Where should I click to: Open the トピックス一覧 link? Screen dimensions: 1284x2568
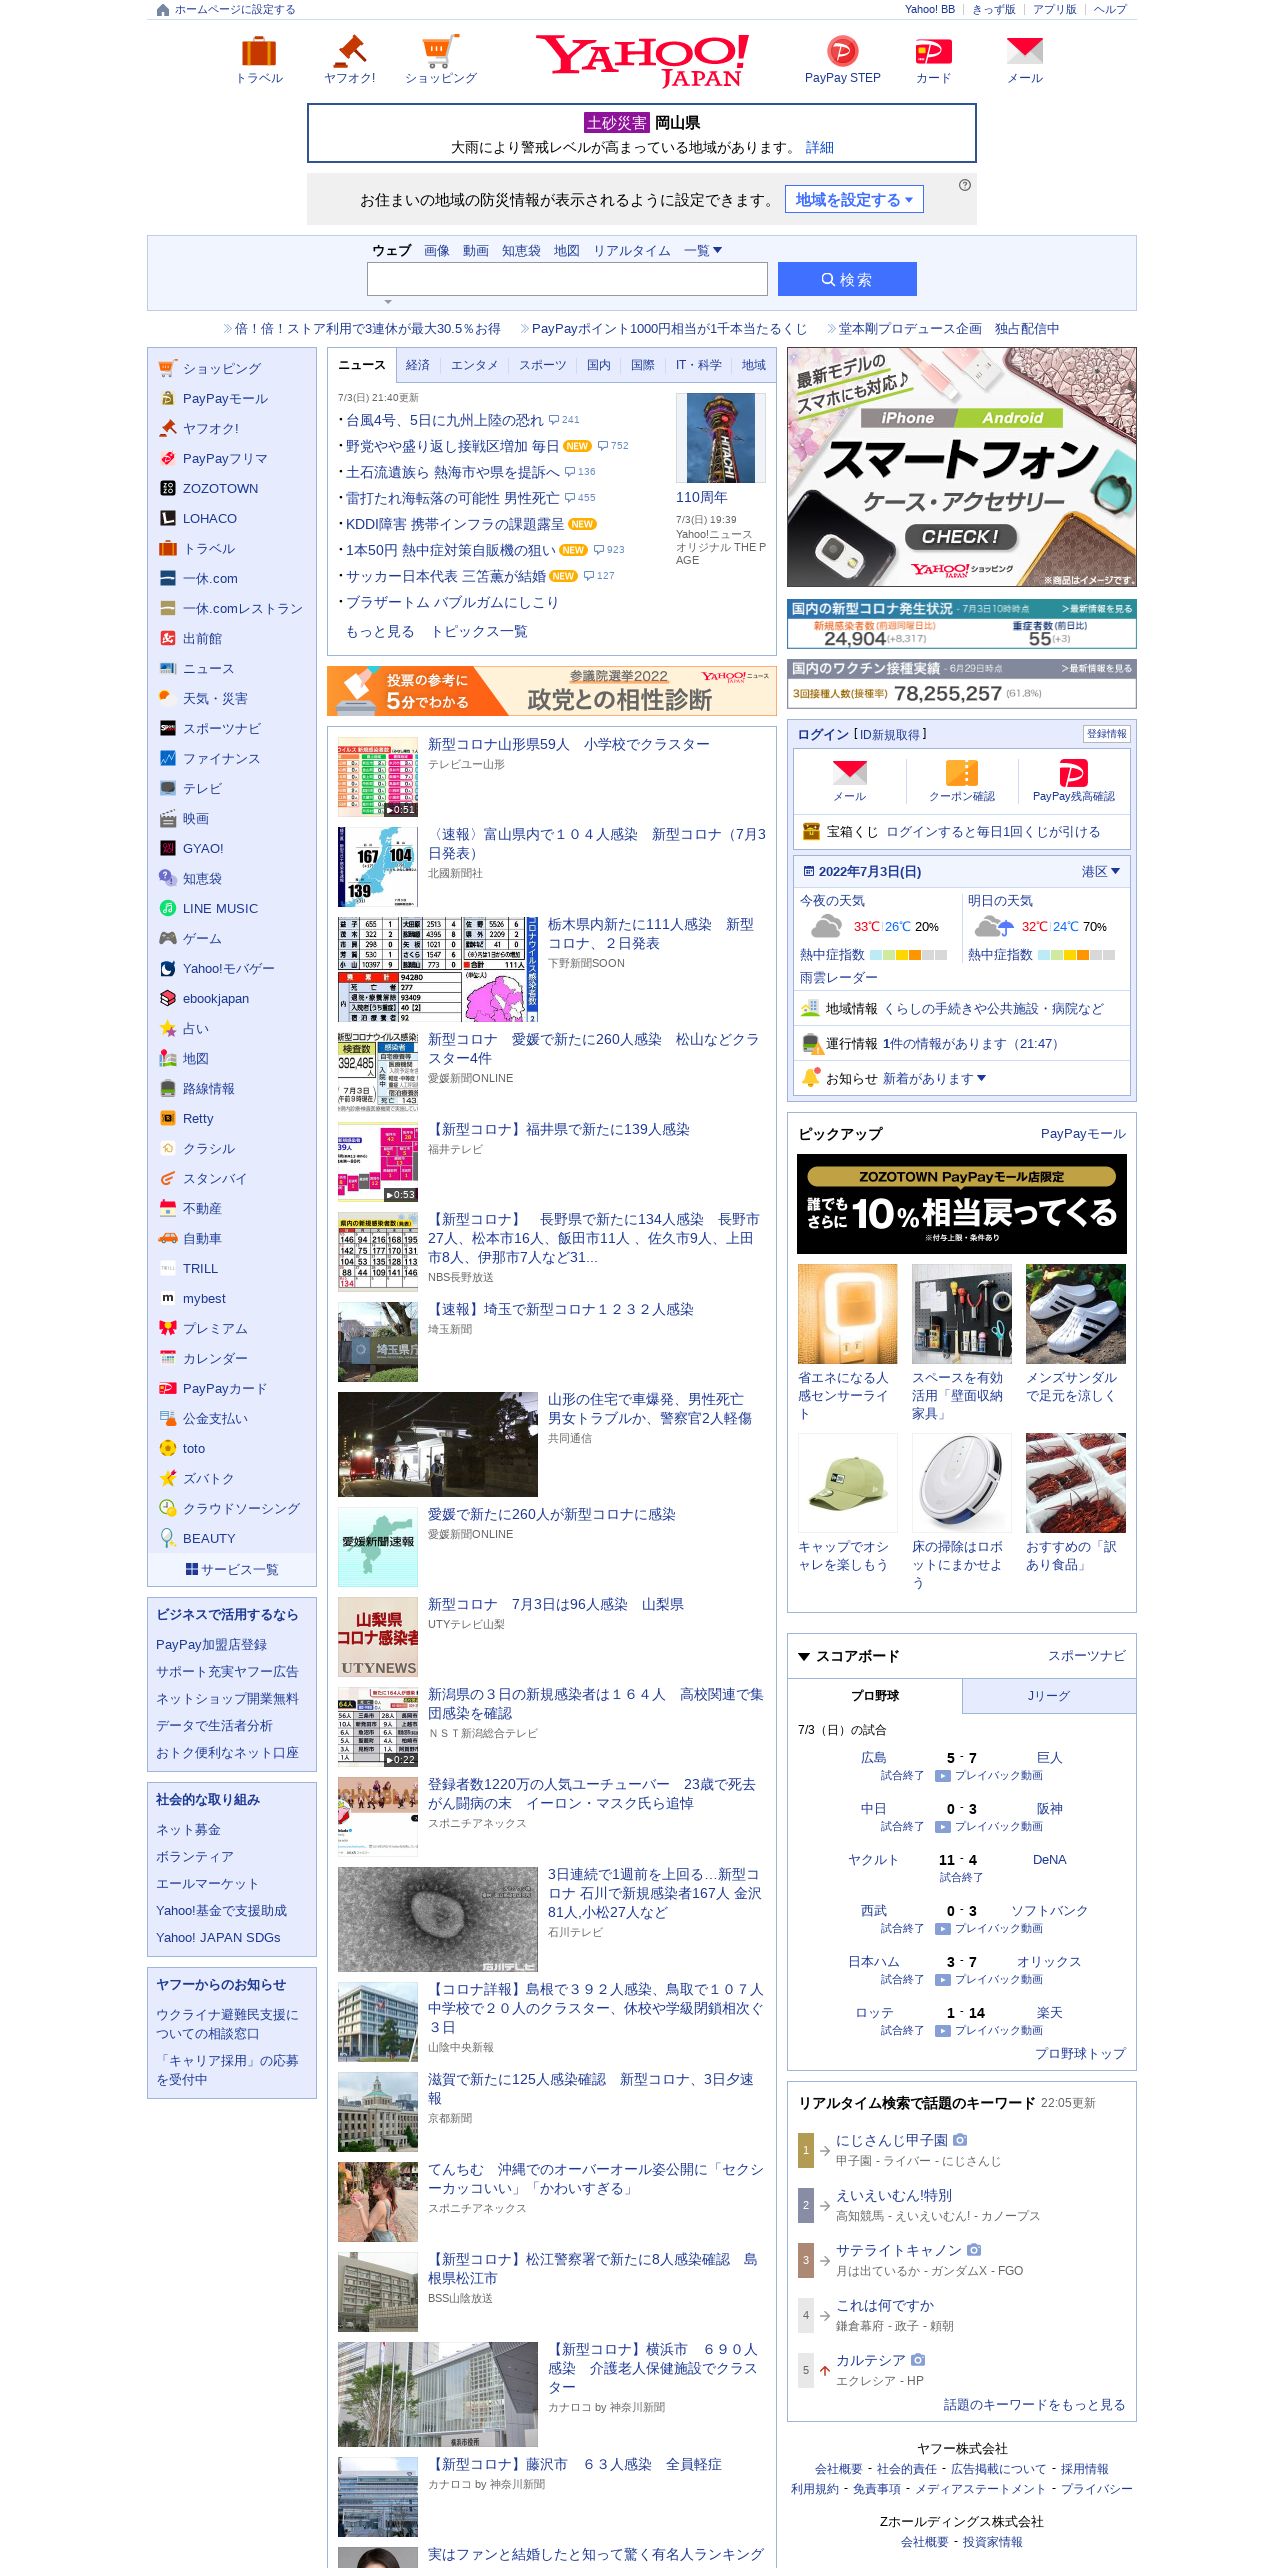[x=479, y=632]
